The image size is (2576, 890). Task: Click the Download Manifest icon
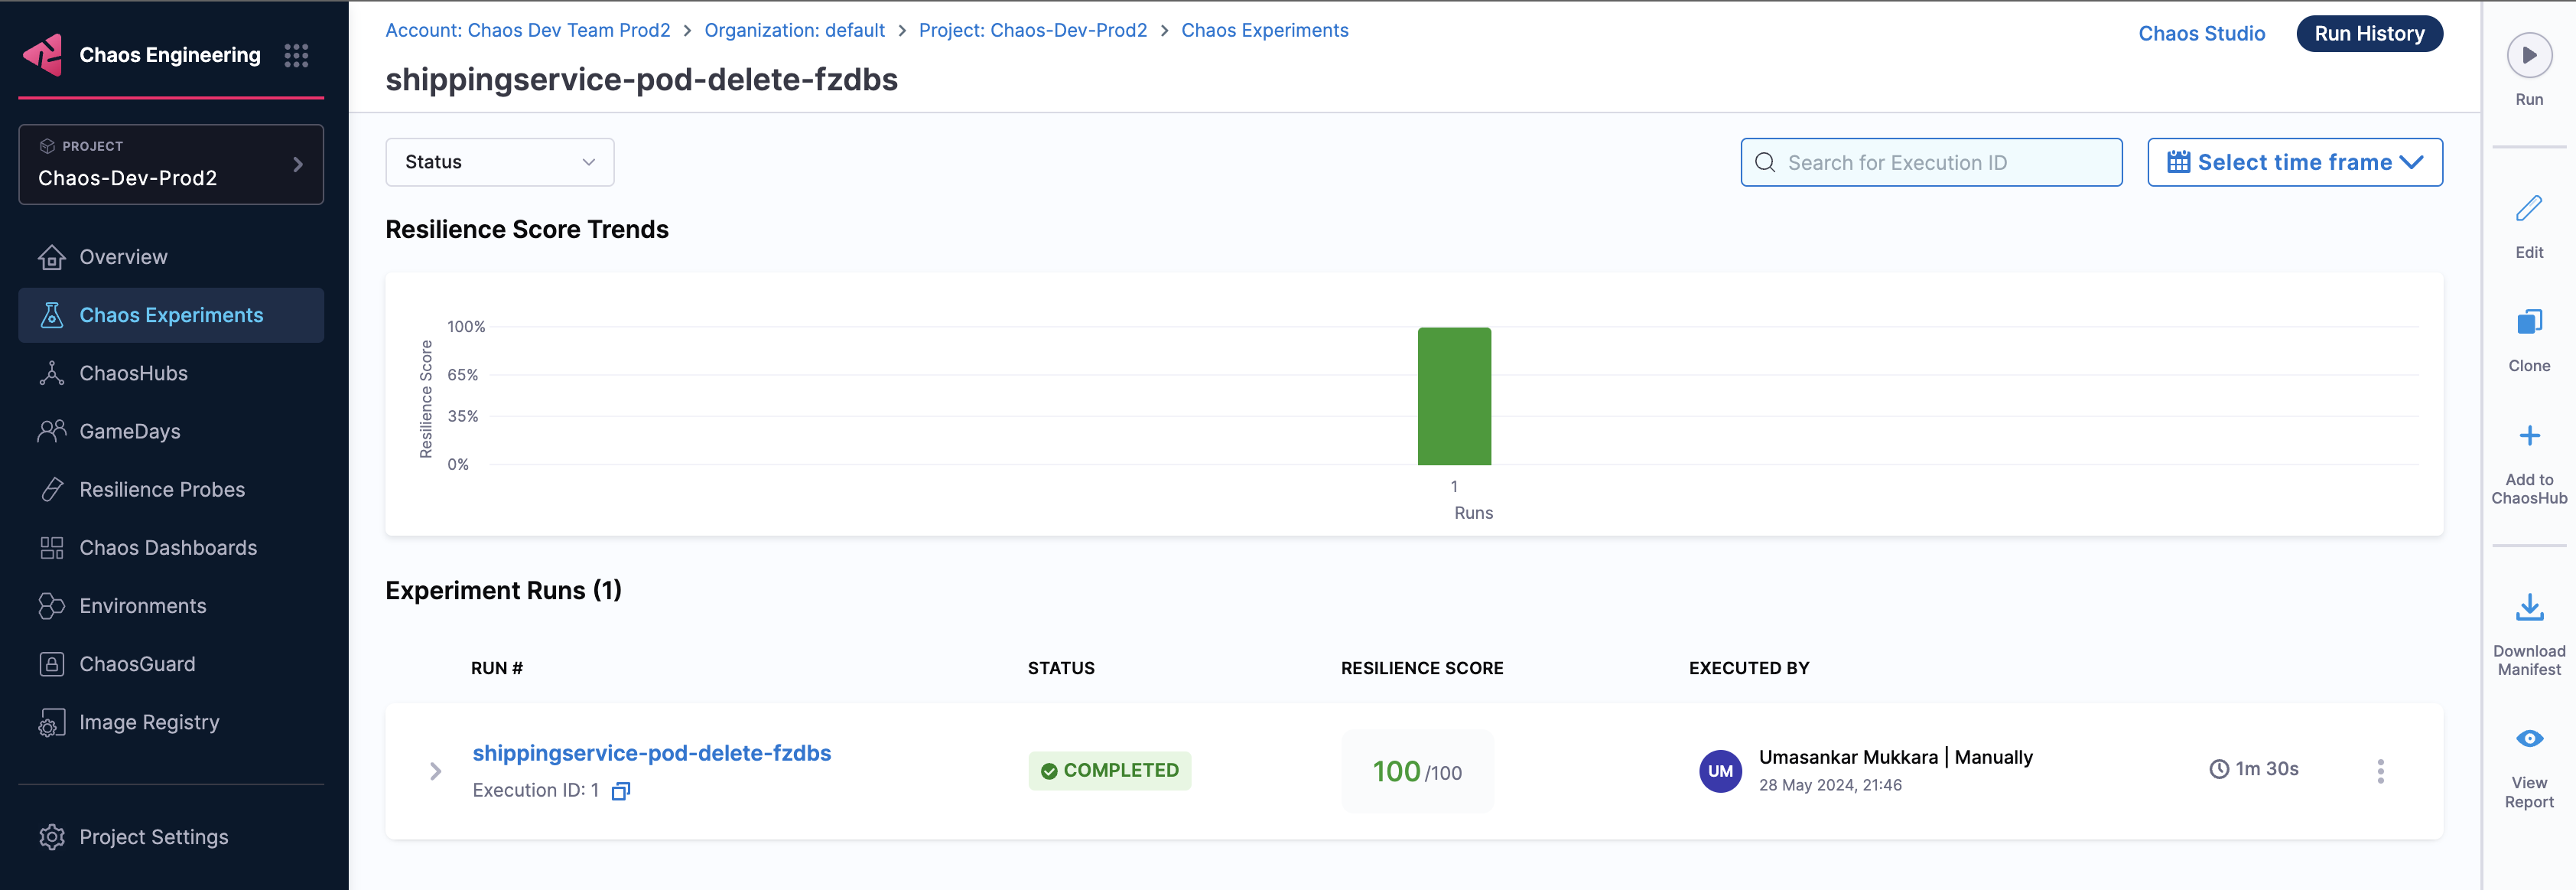[x=2528, y=607]
